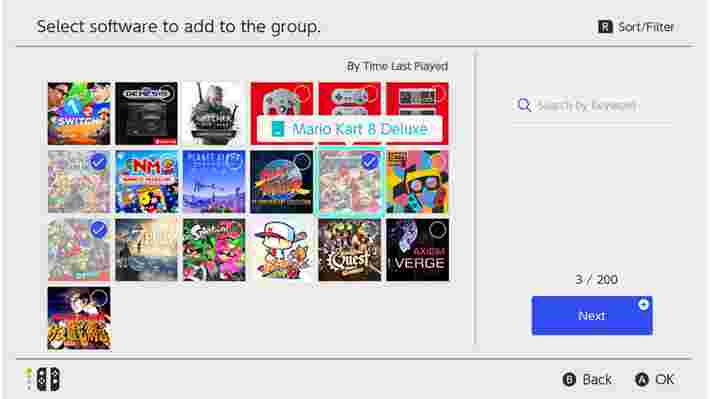Click Back in the bottom bar
Screen dimensions: 710x399
[x=587, y=380]
